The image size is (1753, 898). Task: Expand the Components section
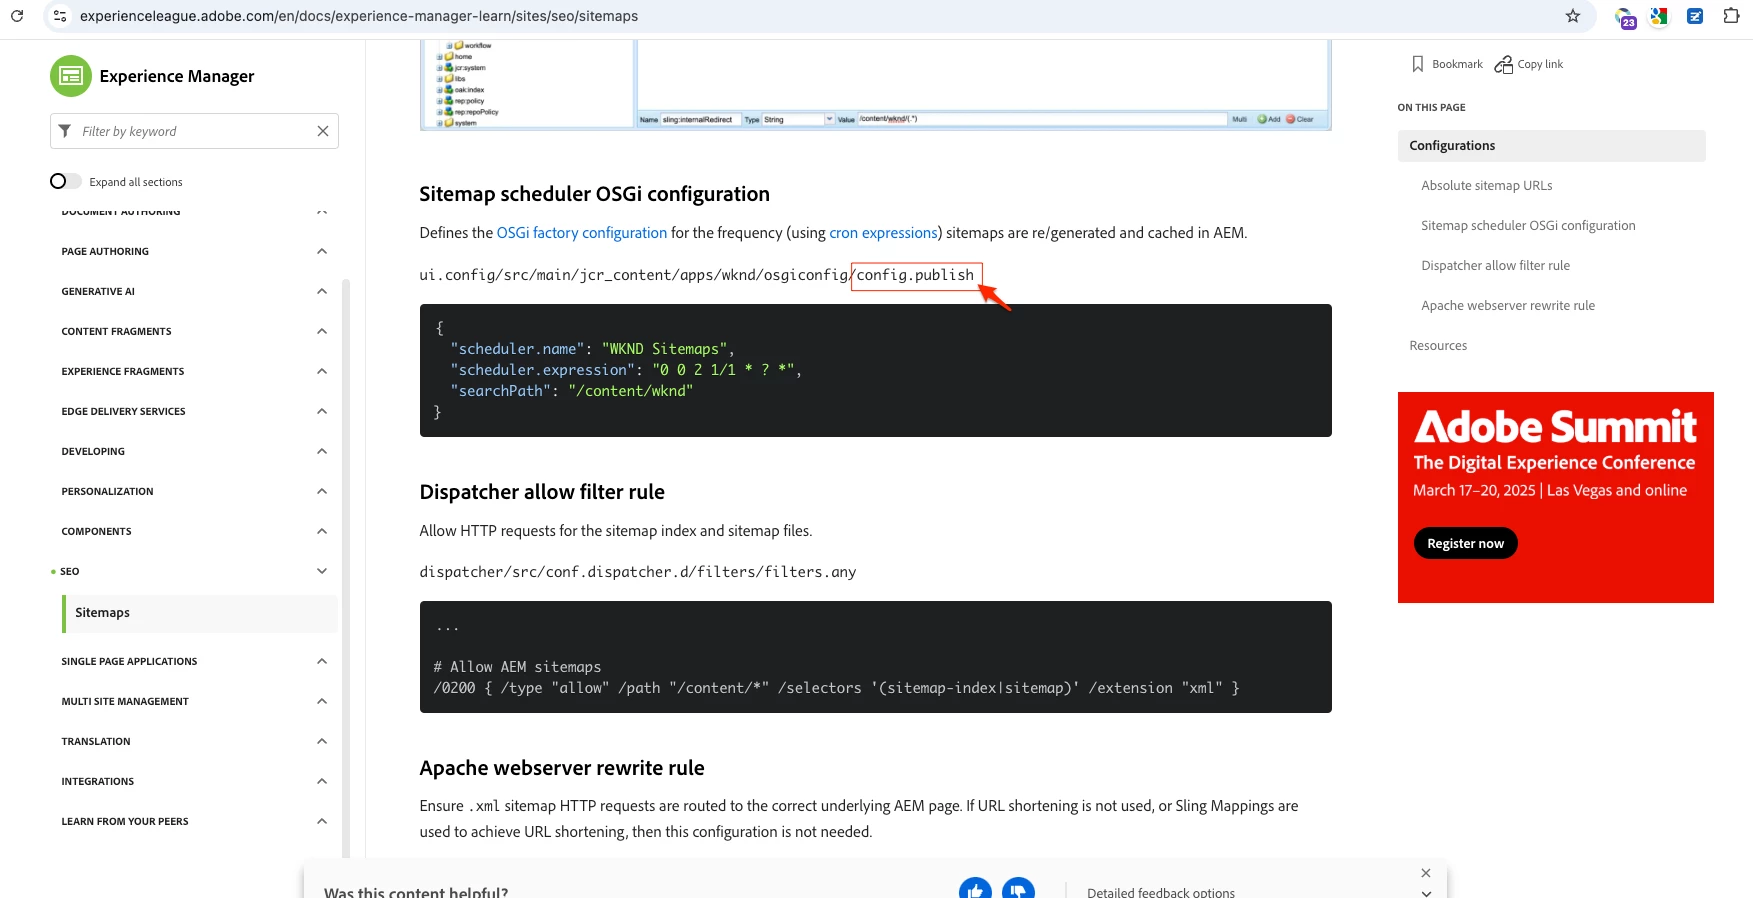(322, 531)
